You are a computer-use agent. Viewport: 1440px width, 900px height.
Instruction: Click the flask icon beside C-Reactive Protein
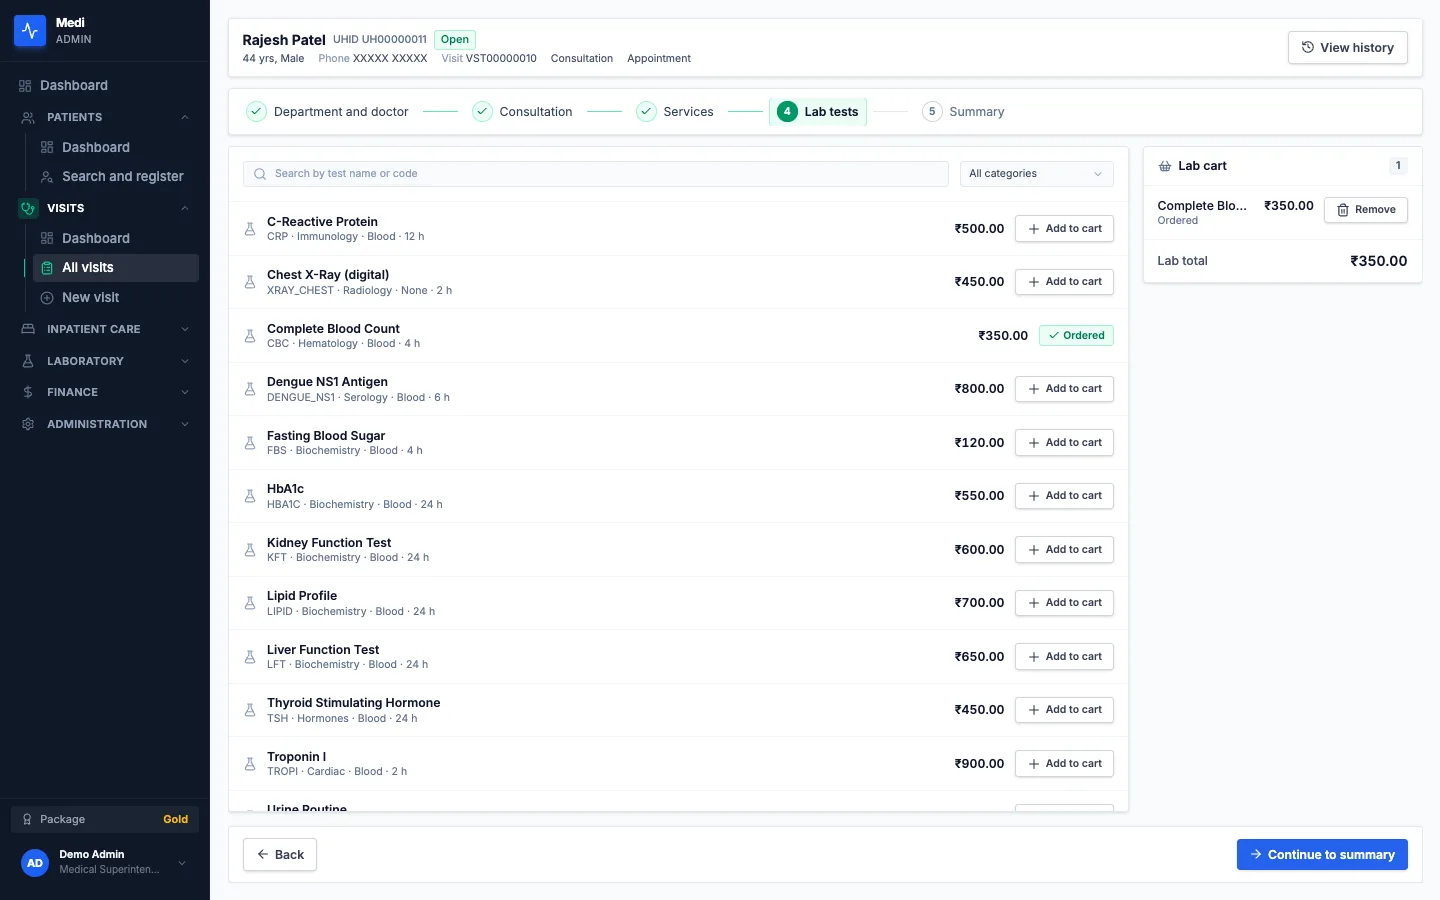pos(250,229)
